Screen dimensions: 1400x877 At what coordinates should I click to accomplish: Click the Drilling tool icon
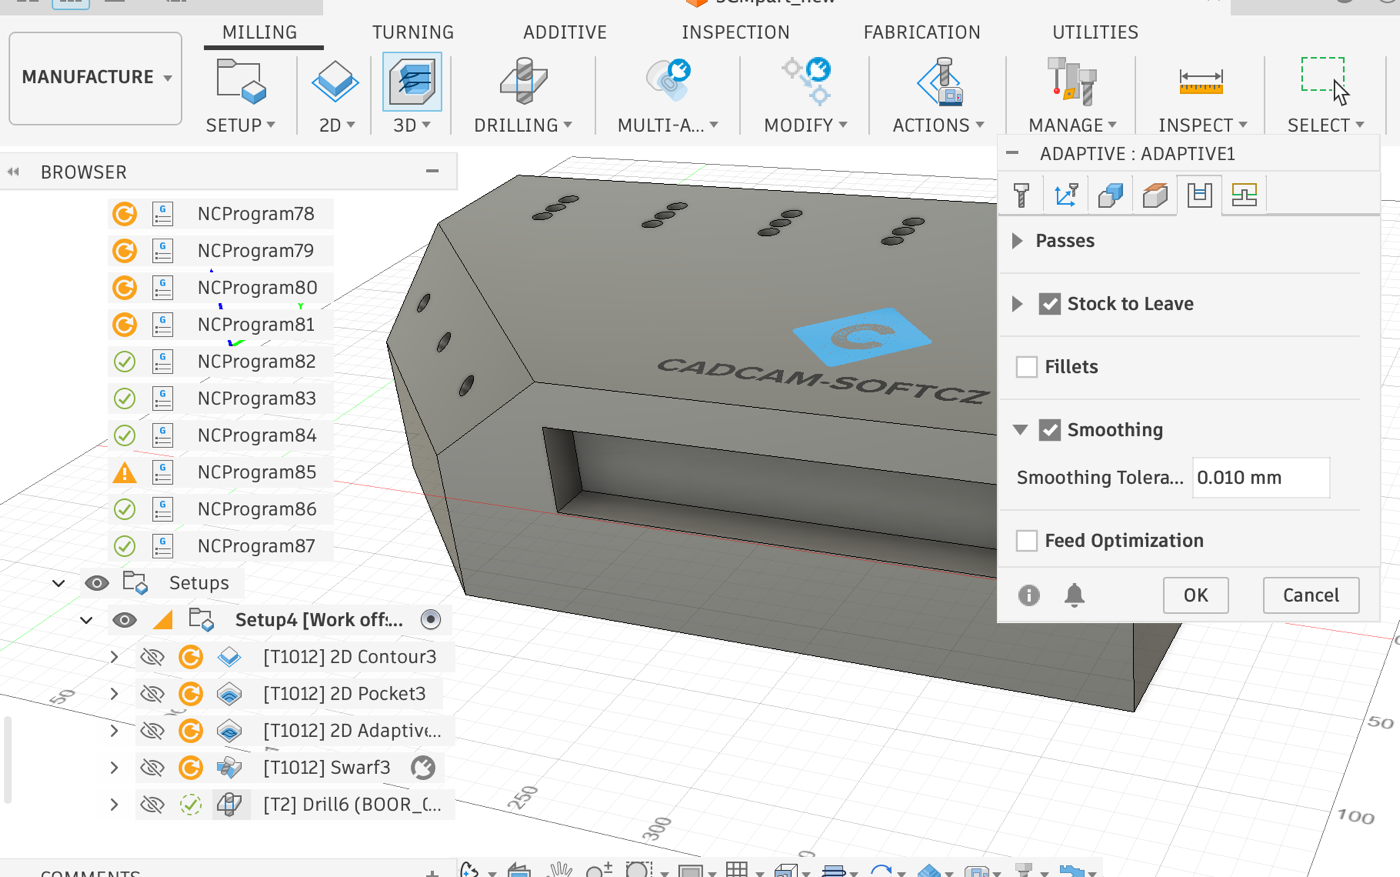tap(523, 81)
